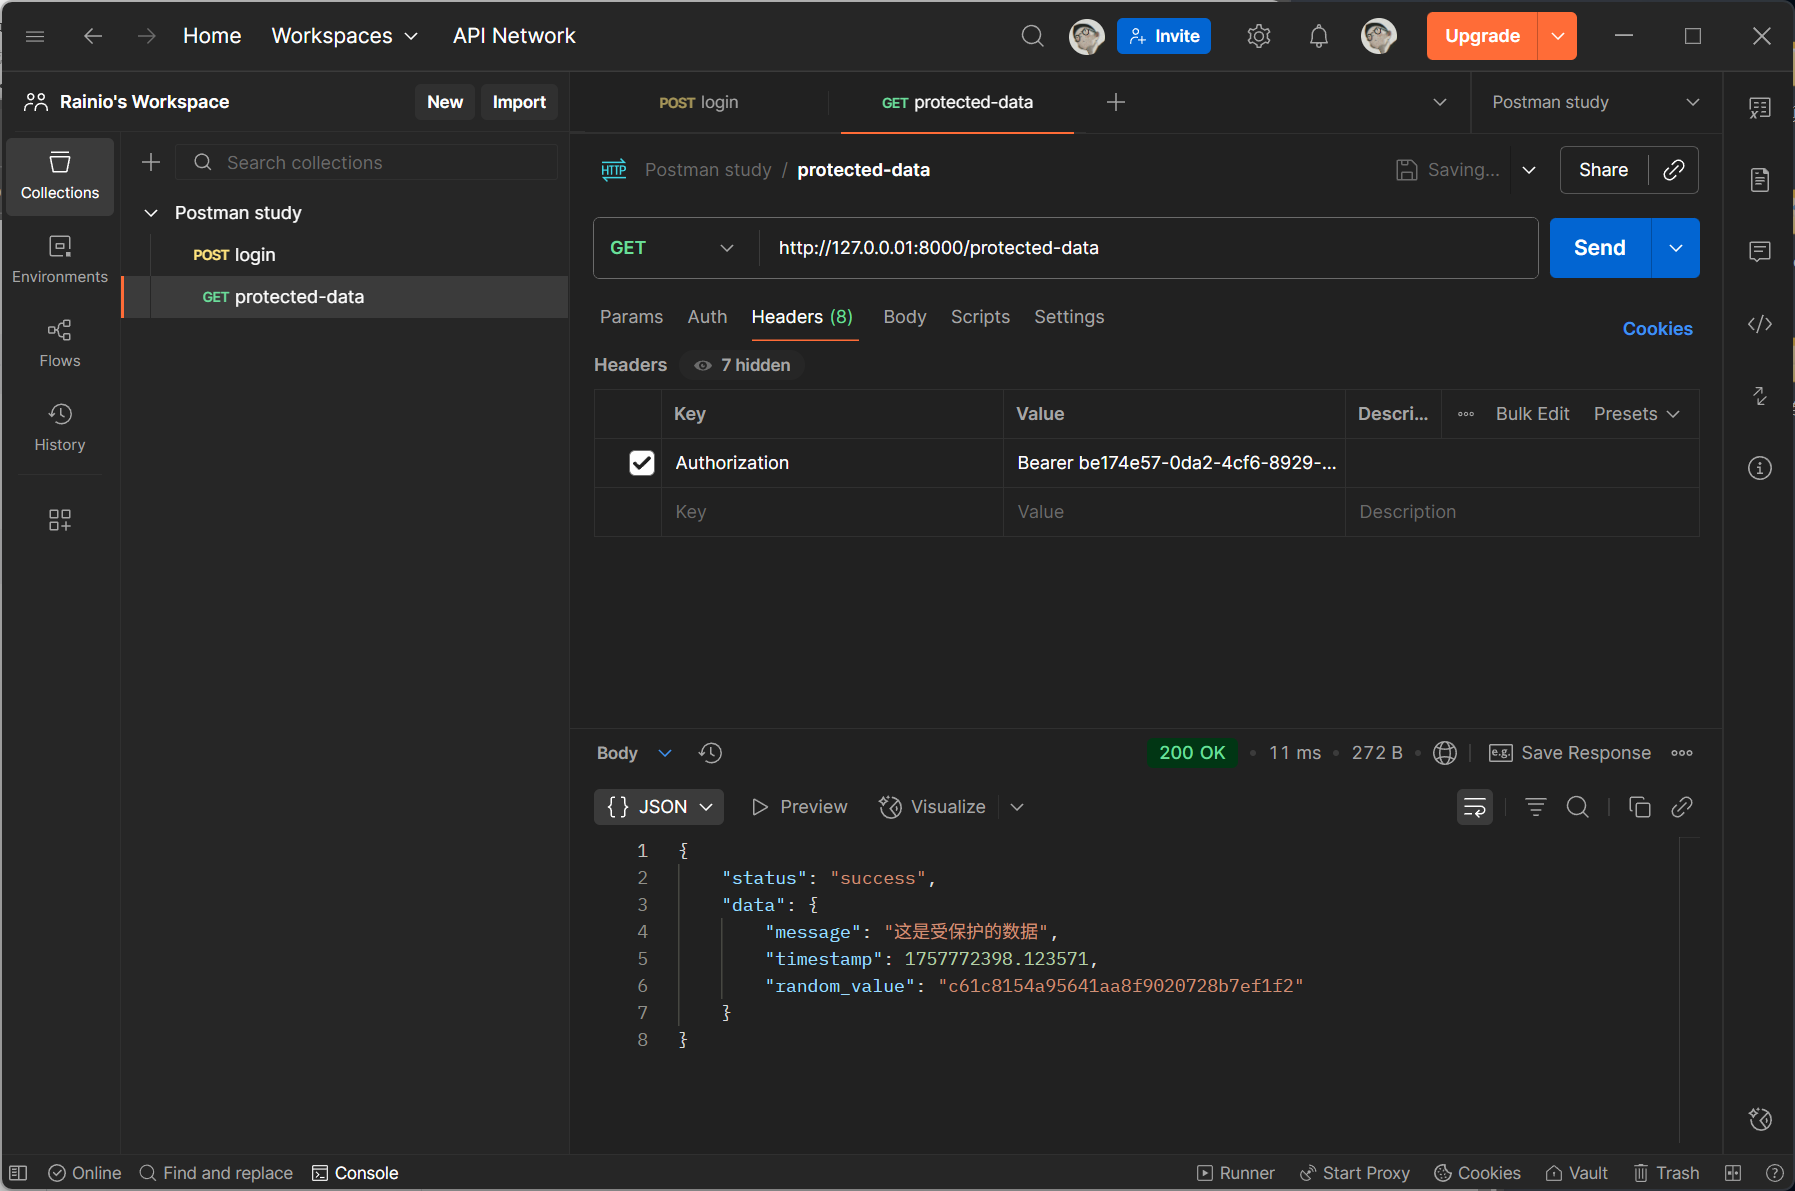Open the code snippet icon
The height and width of the screenshot is (1191, 1795).
click(1760, 324)
